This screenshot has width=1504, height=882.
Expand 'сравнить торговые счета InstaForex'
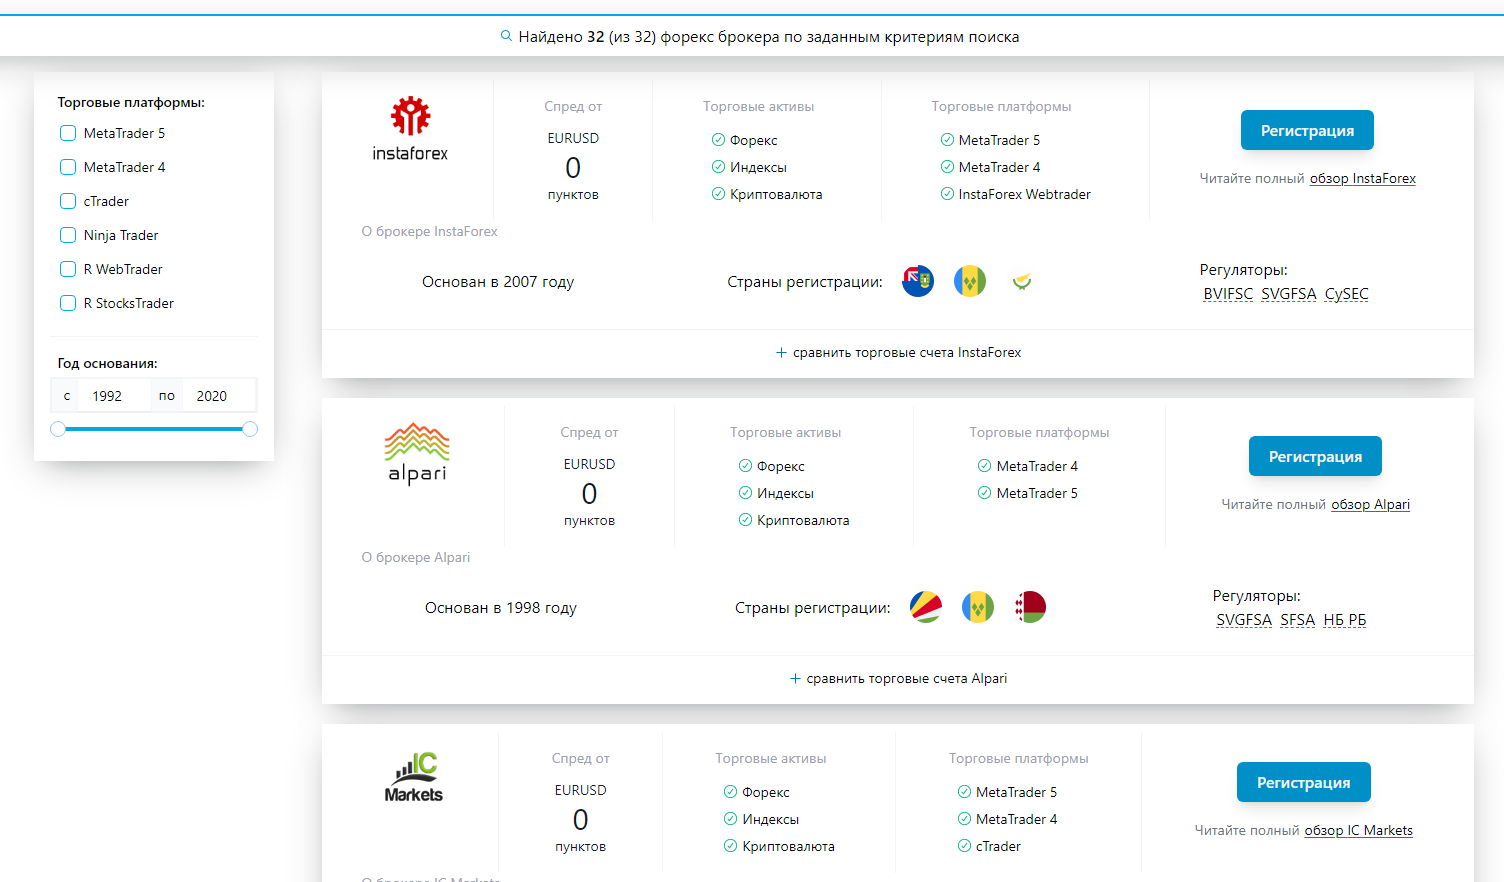898,352
